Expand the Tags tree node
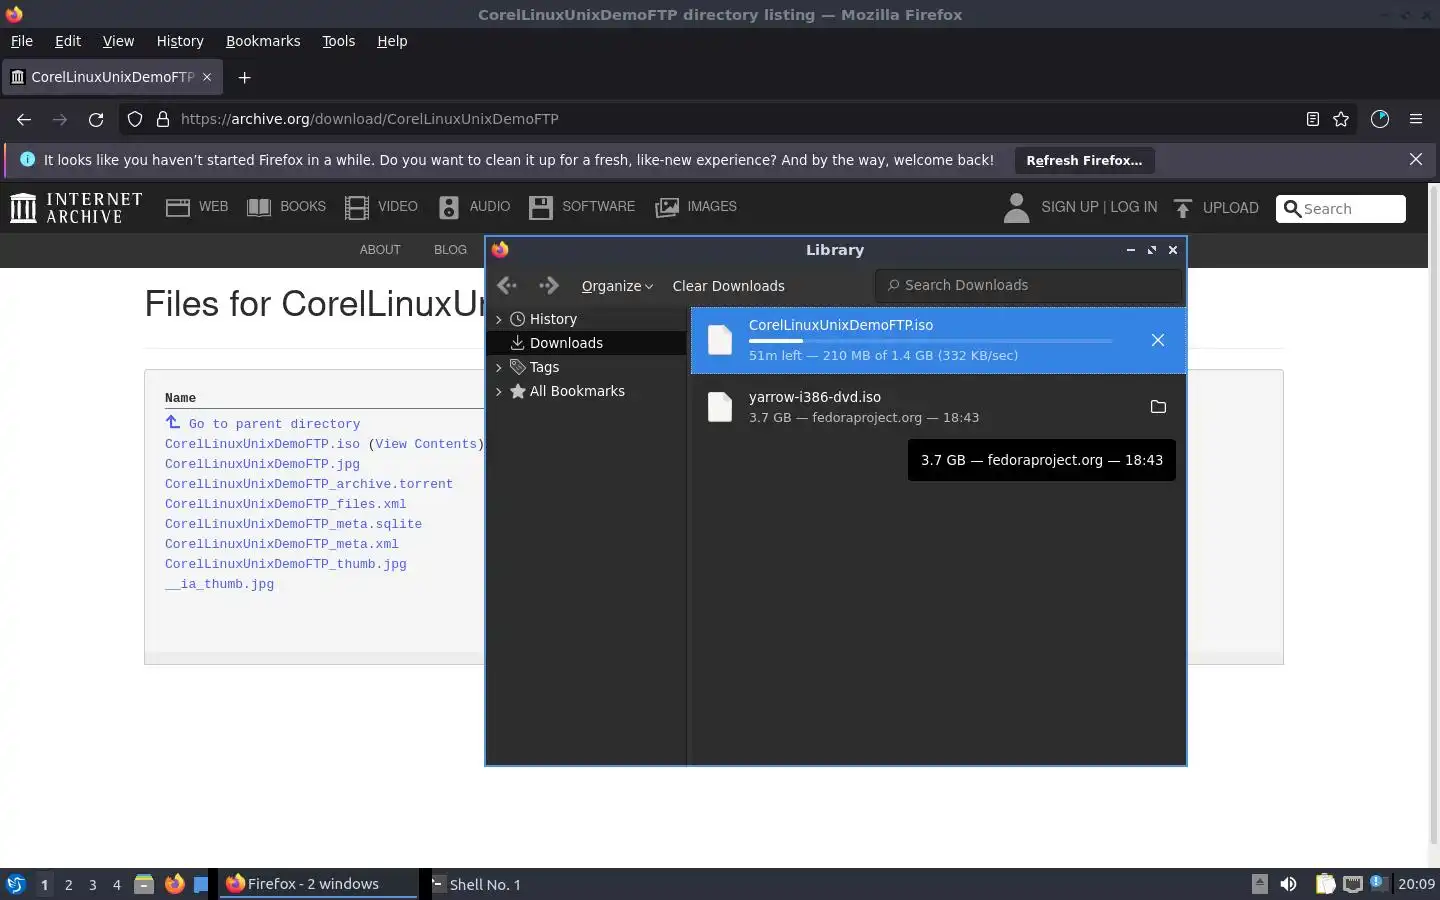Viewport: 1440px width, 900px height. (x=498, y=367)
